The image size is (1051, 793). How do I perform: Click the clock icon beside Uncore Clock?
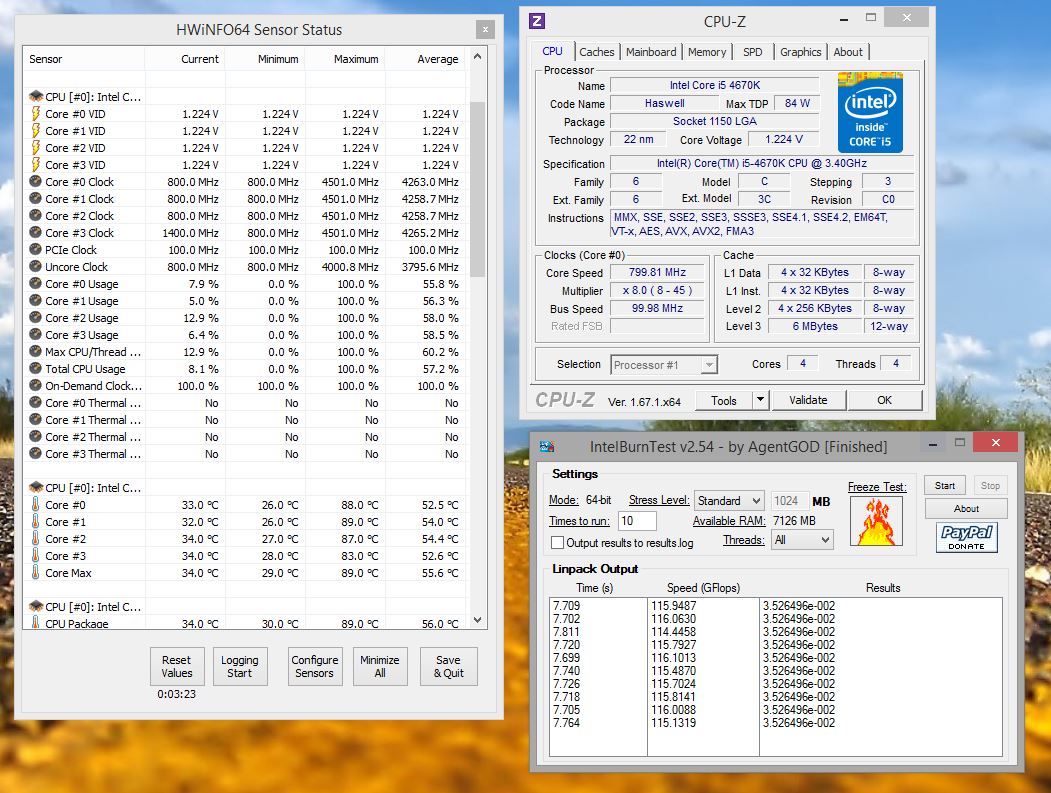[36, 267]
